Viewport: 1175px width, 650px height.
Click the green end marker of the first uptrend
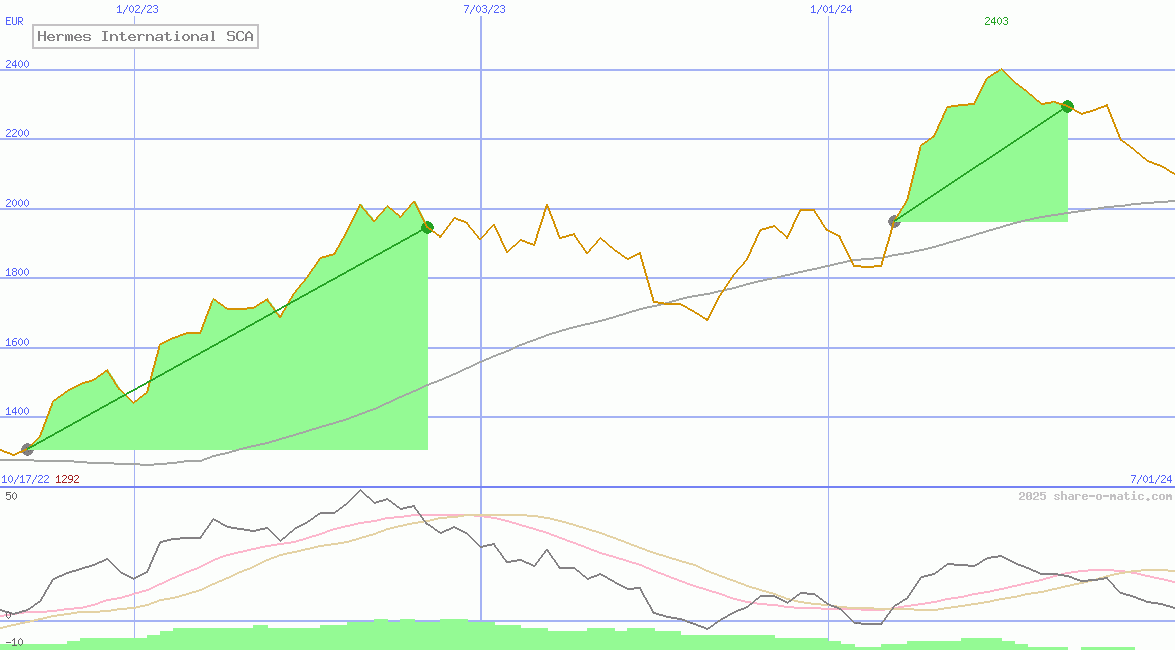[427, 227]
